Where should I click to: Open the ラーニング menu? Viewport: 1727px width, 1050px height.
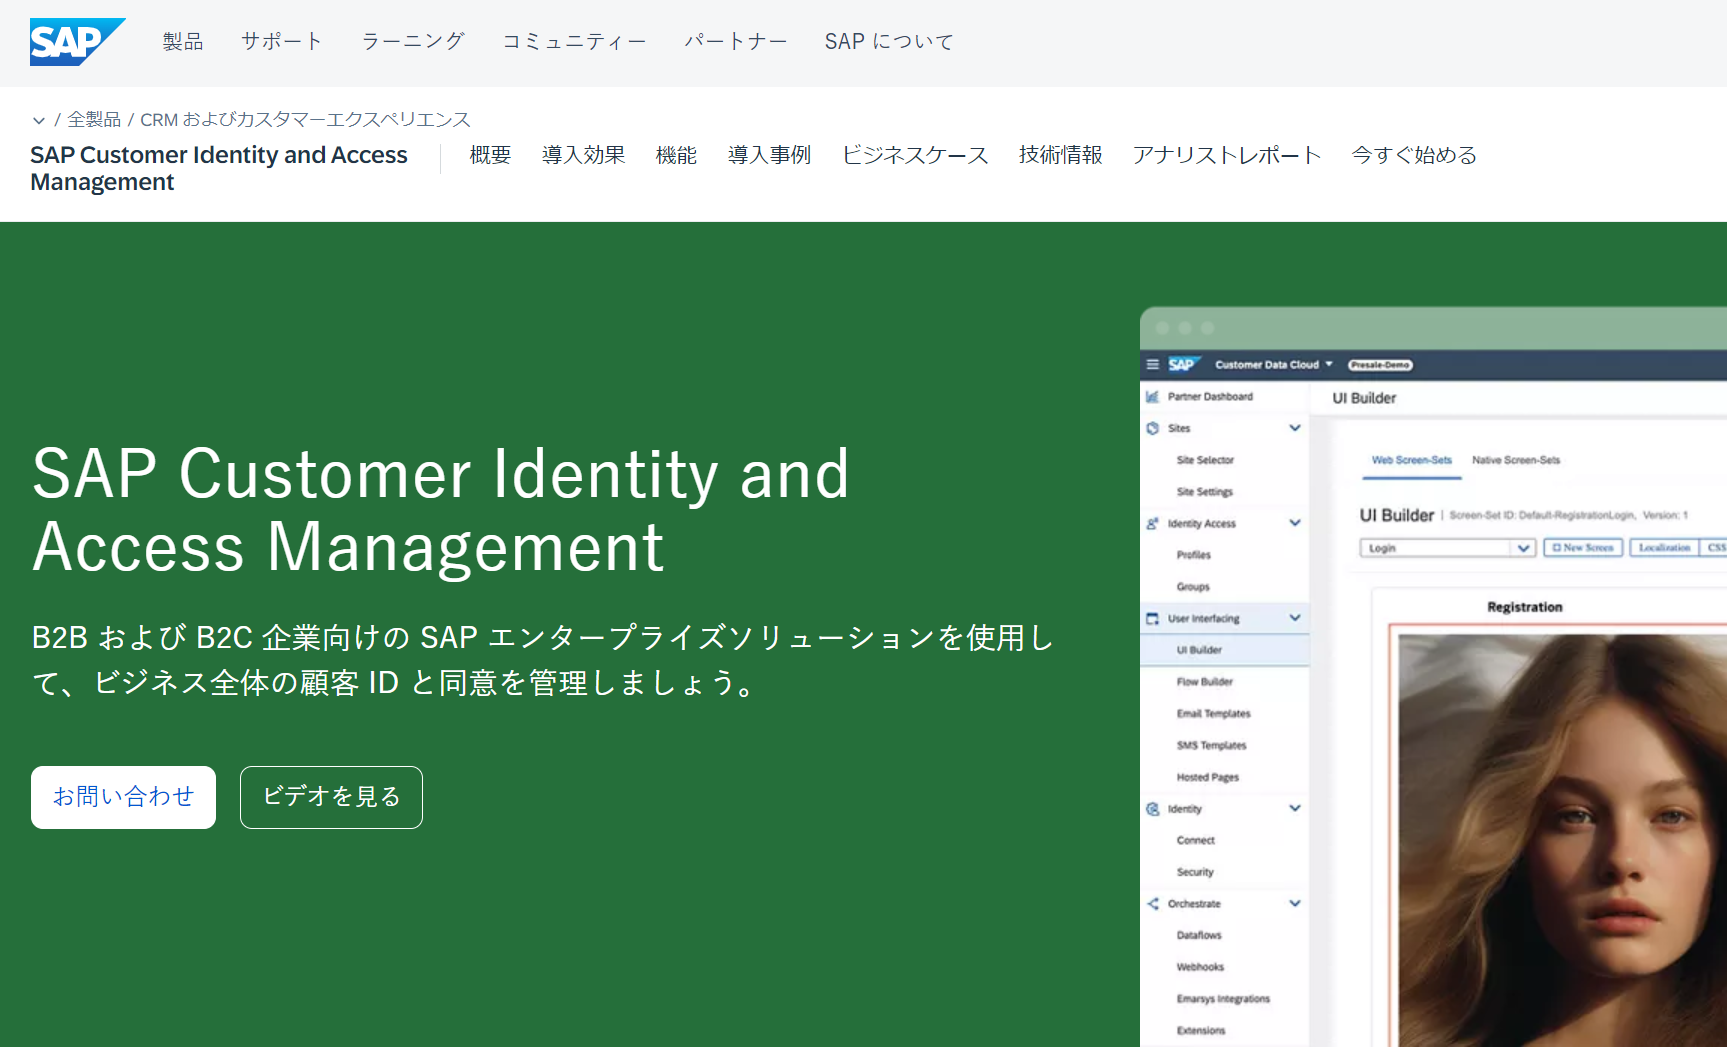click(413, 42)
